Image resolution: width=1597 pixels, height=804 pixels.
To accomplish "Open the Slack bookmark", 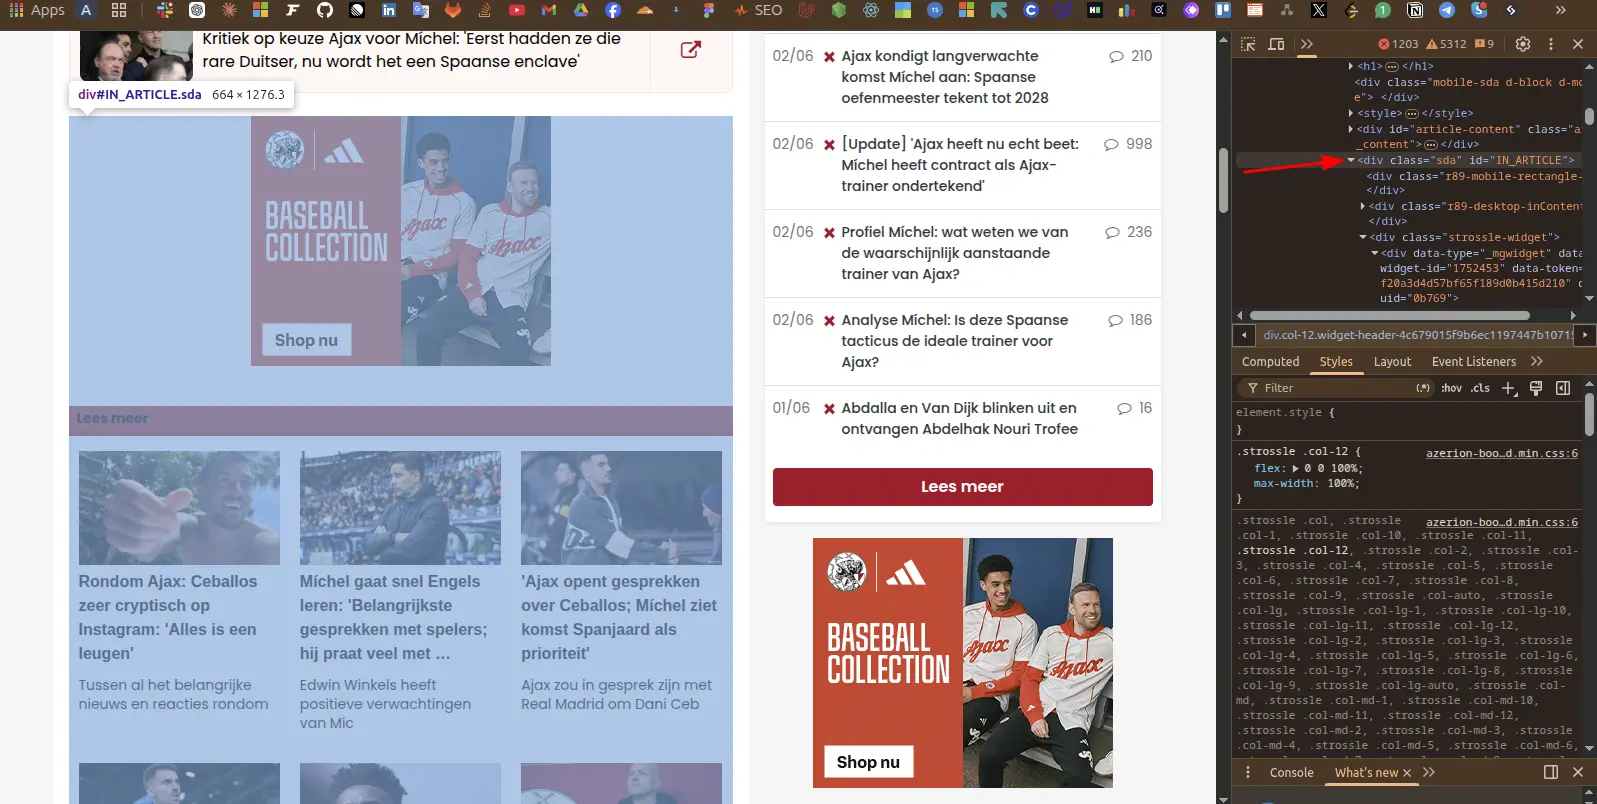I will click(x=165, y=10).
